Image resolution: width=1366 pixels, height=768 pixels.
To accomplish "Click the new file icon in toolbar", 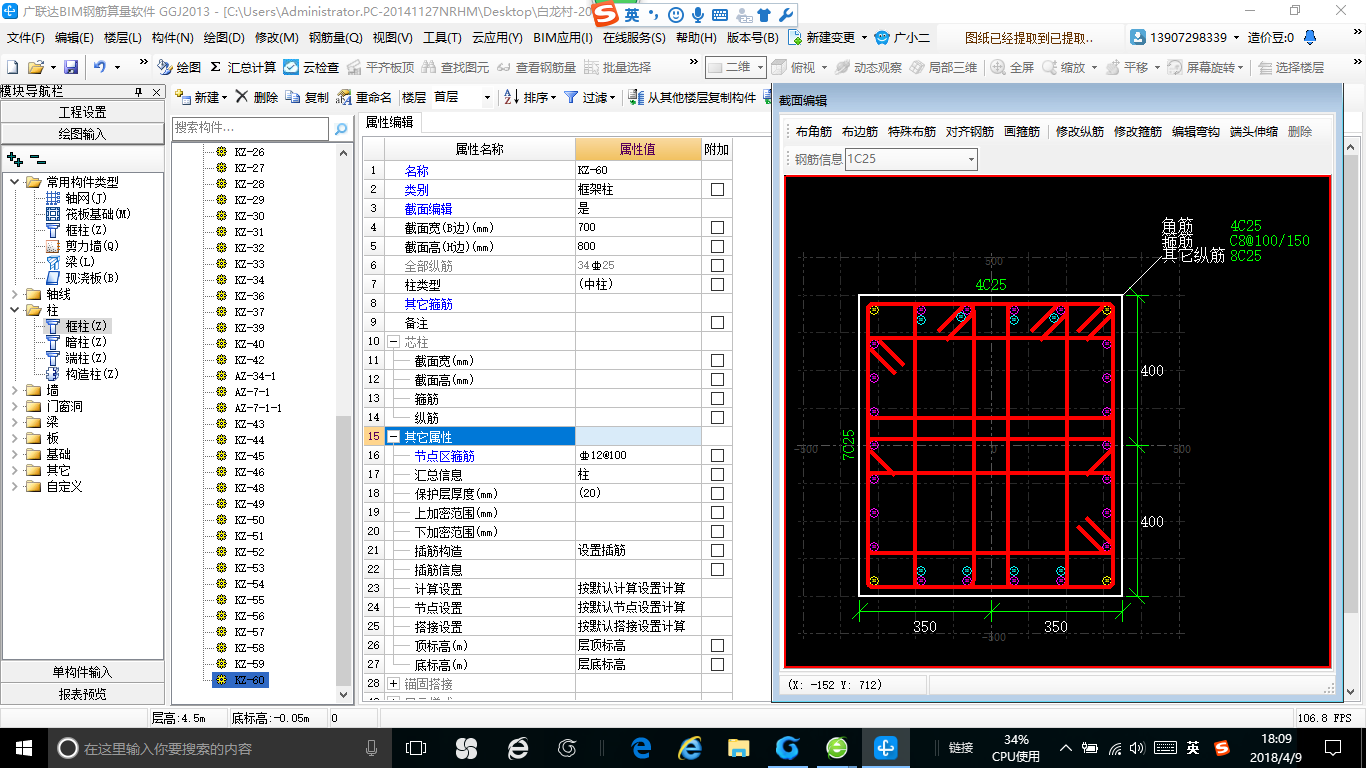I will coord(13,67).
